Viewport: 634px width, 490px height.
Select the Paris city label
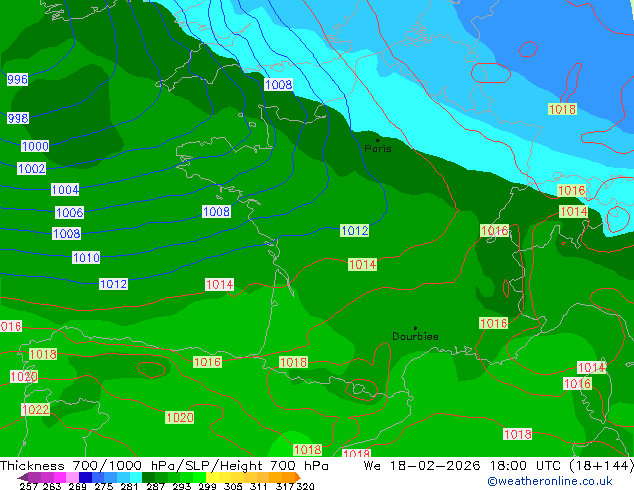pyautogui.click(x=378, y=148)
